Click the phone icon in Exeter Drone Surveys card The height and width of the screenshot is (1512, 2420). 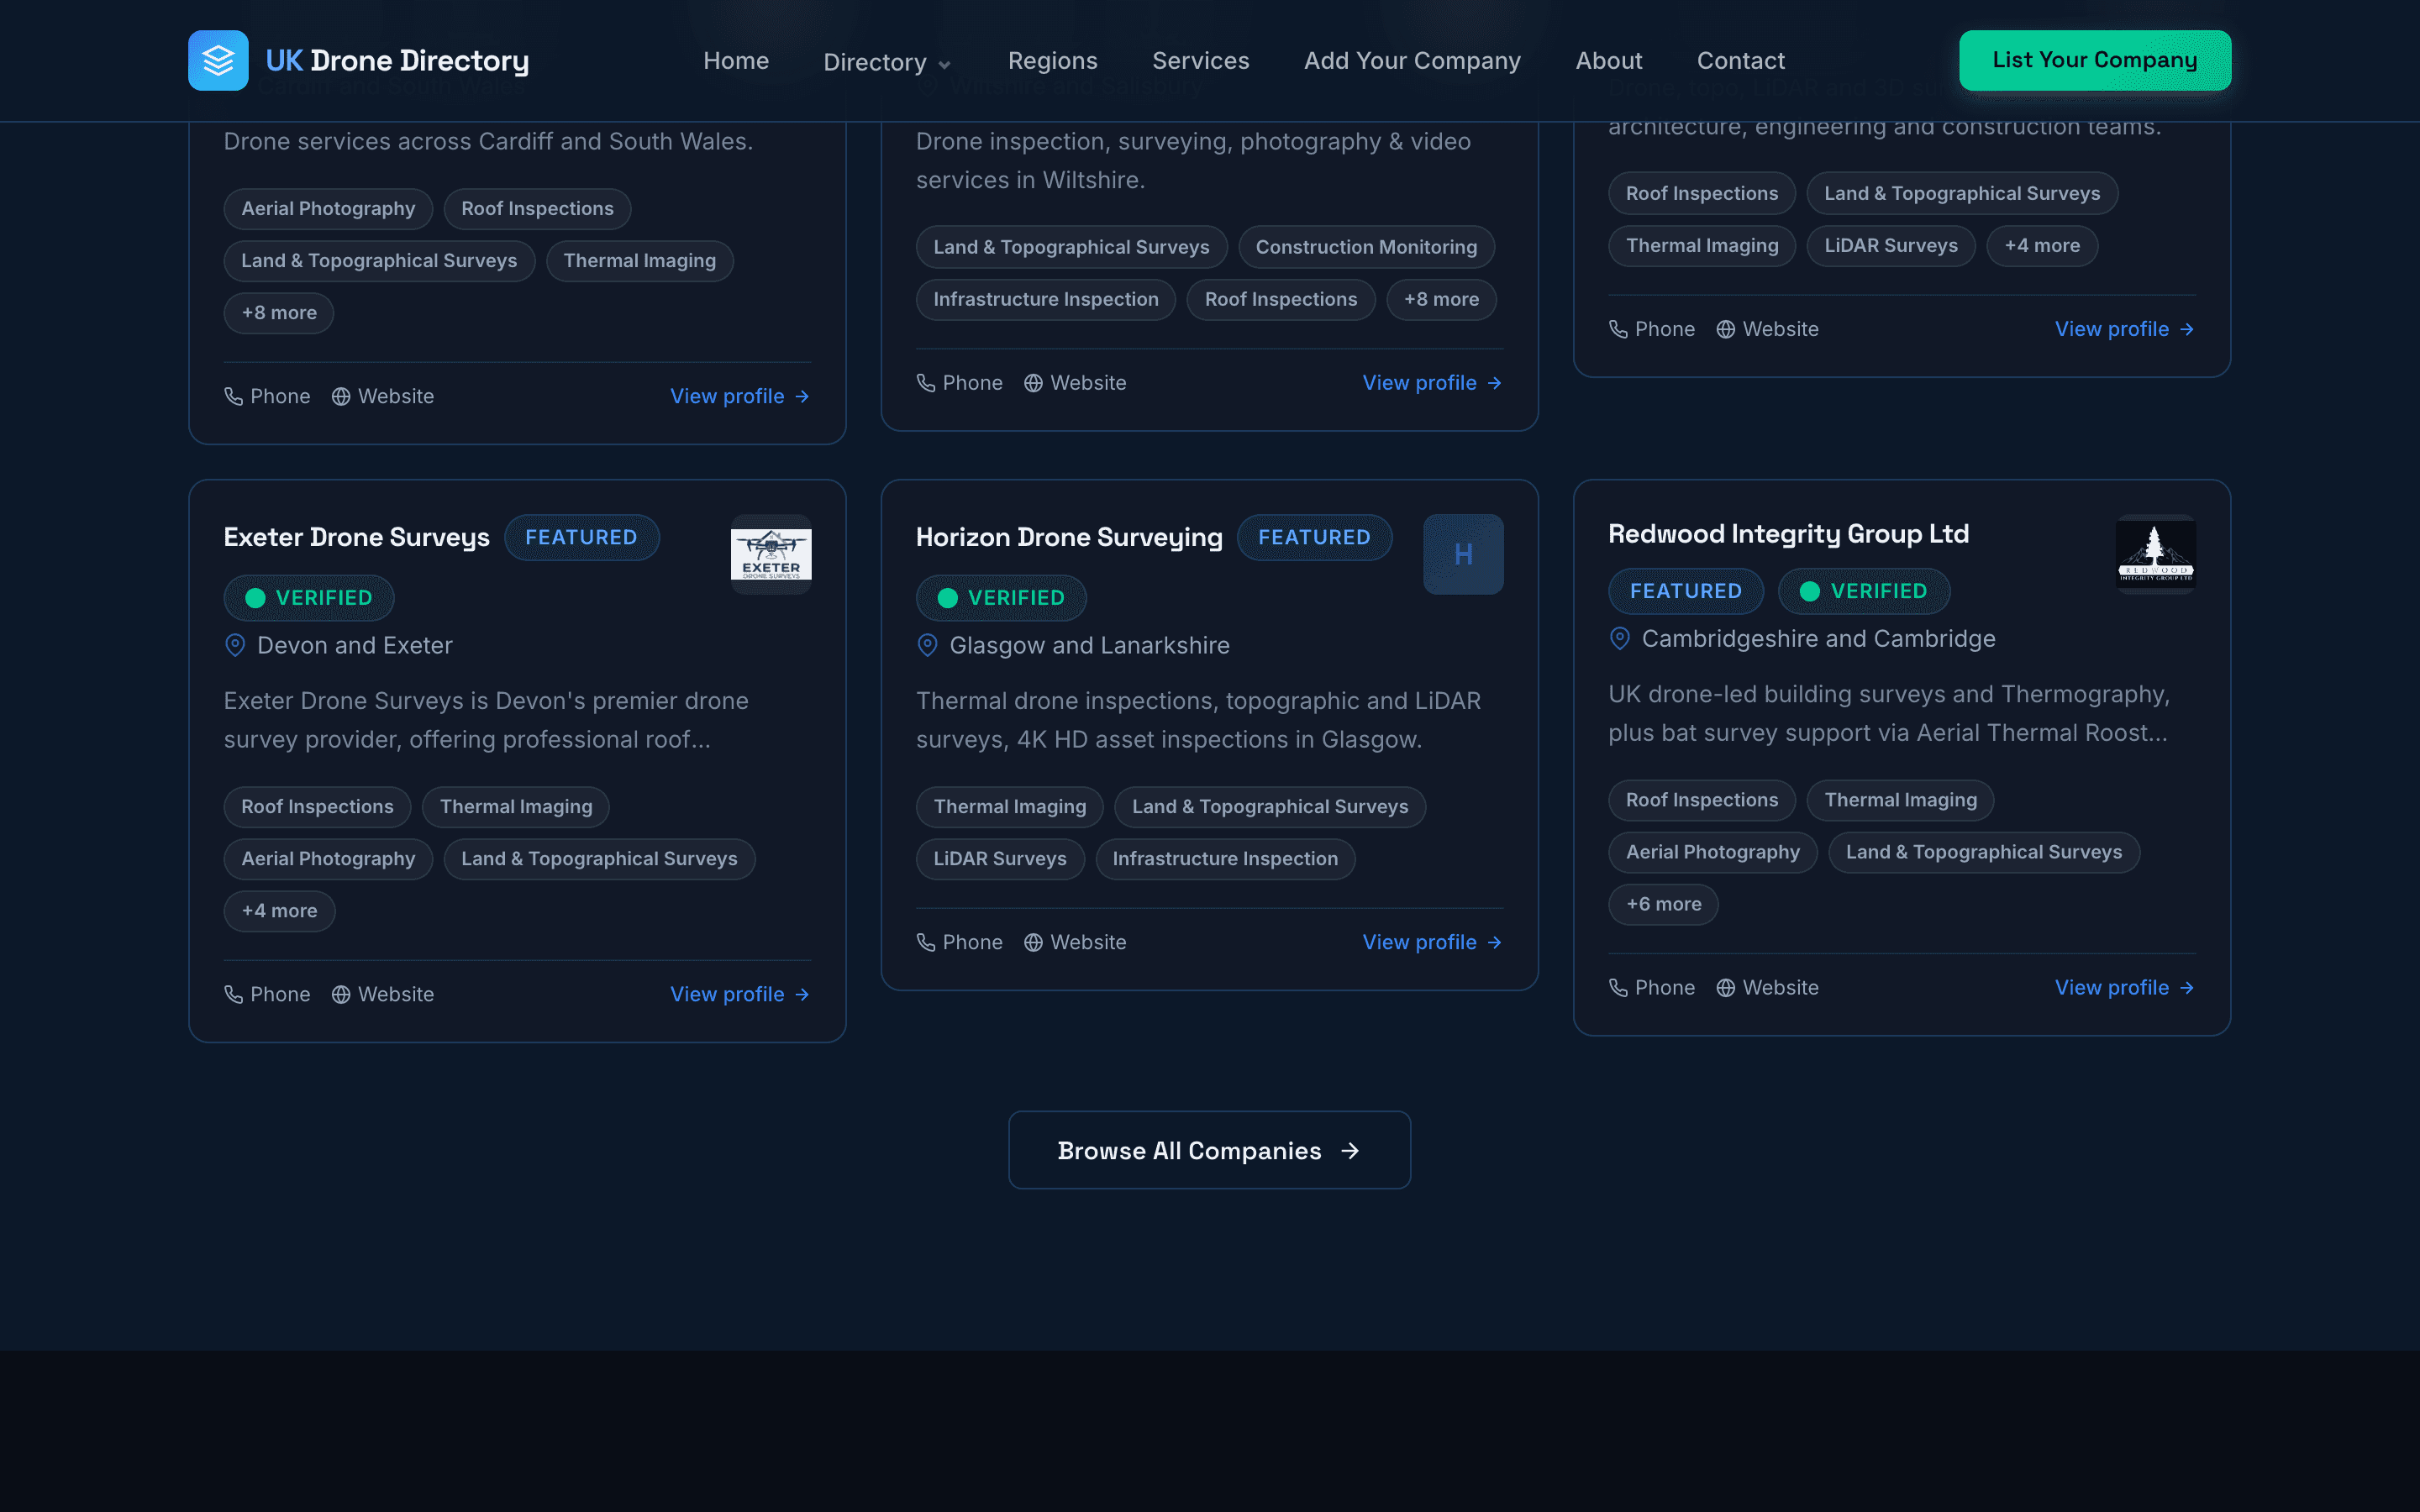tap(233, 994)
